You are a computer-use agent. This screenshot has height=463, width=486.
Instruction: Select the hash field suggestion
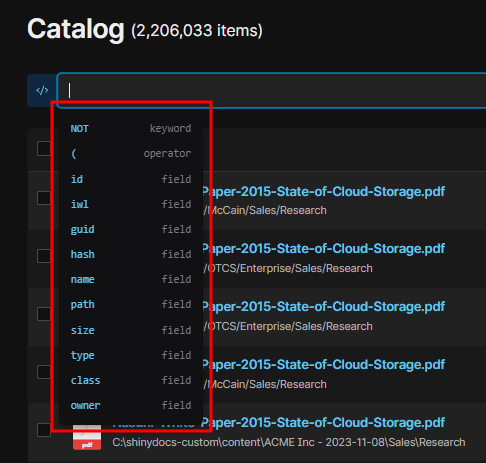pyautogui.click(x=131, y=254)
